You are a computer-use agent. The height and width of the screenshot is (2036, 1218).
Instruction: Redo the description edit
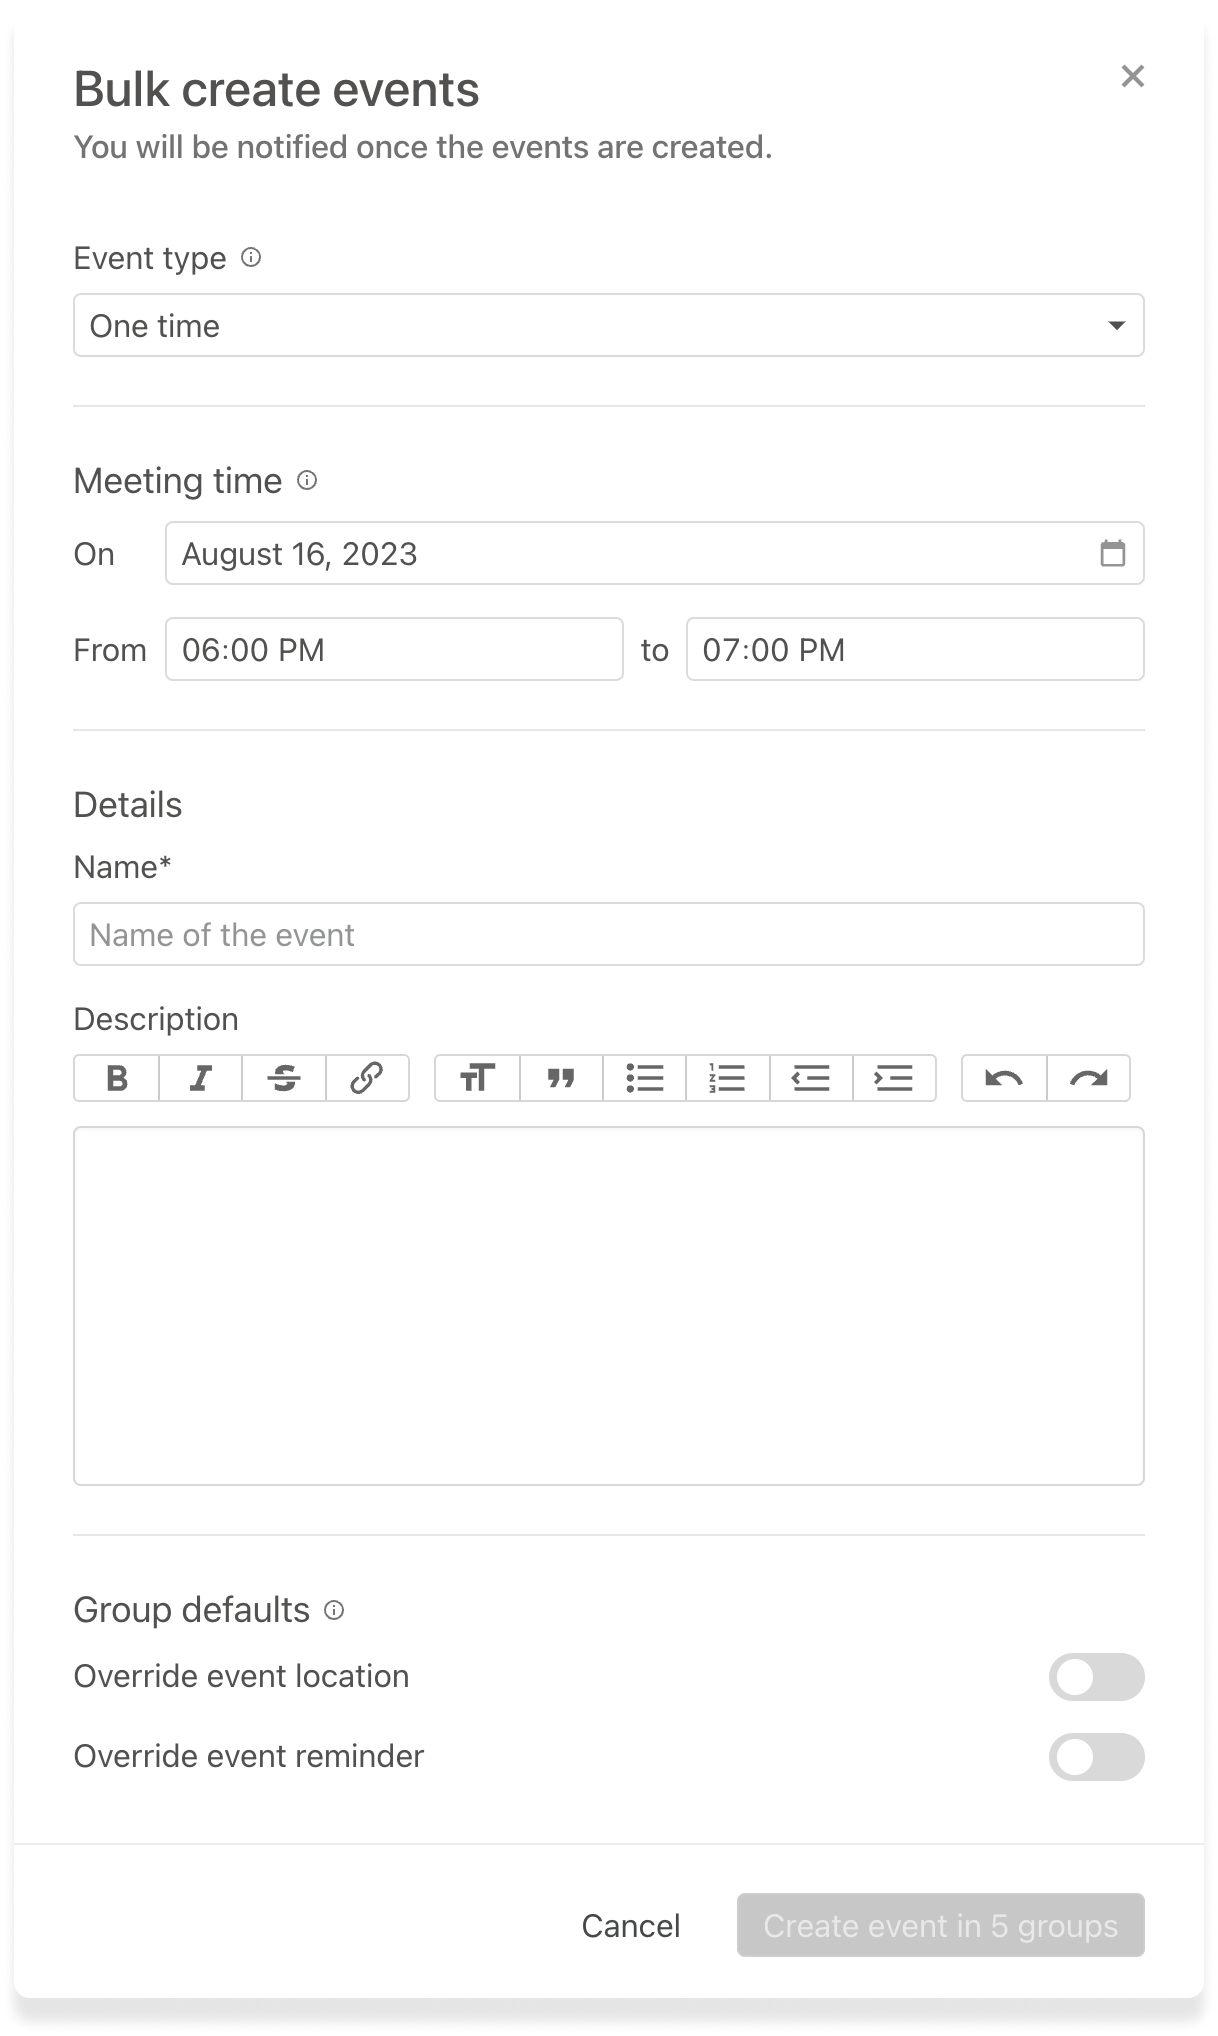(x=1088, y=1078)
